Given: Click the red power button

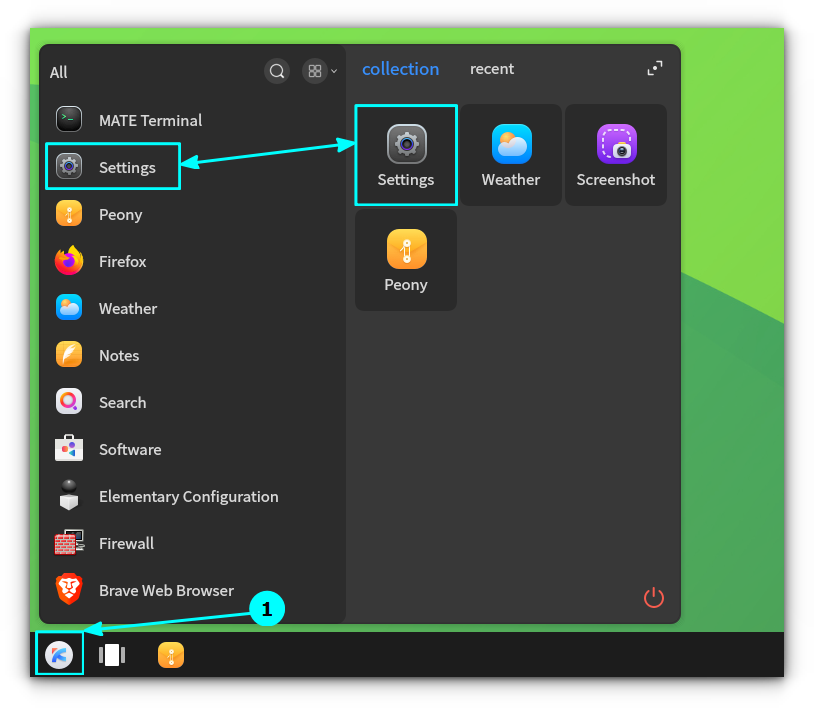Looking at the screenshot, I should [654, 598].
